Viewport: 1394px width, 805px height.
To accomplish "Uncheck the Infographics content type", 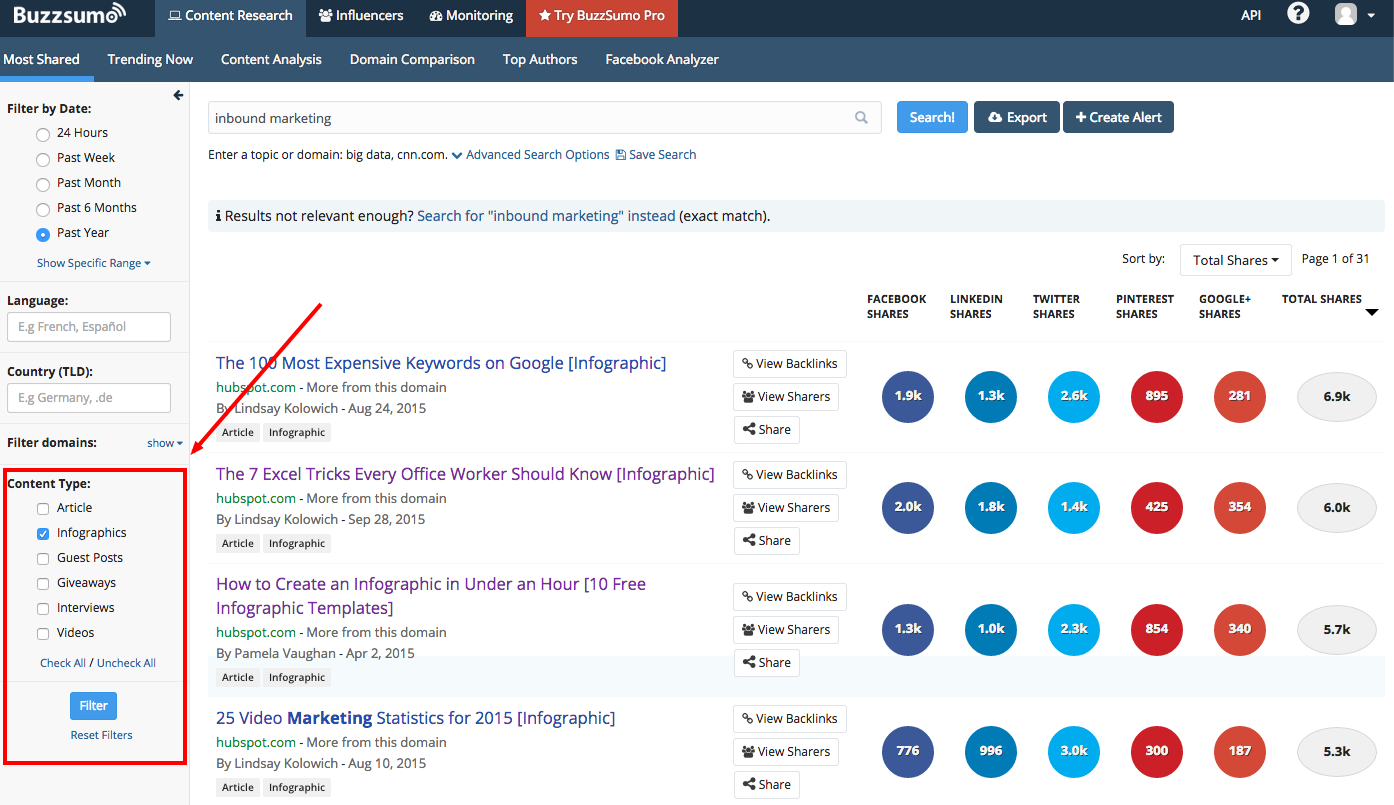I will (43, 534).
